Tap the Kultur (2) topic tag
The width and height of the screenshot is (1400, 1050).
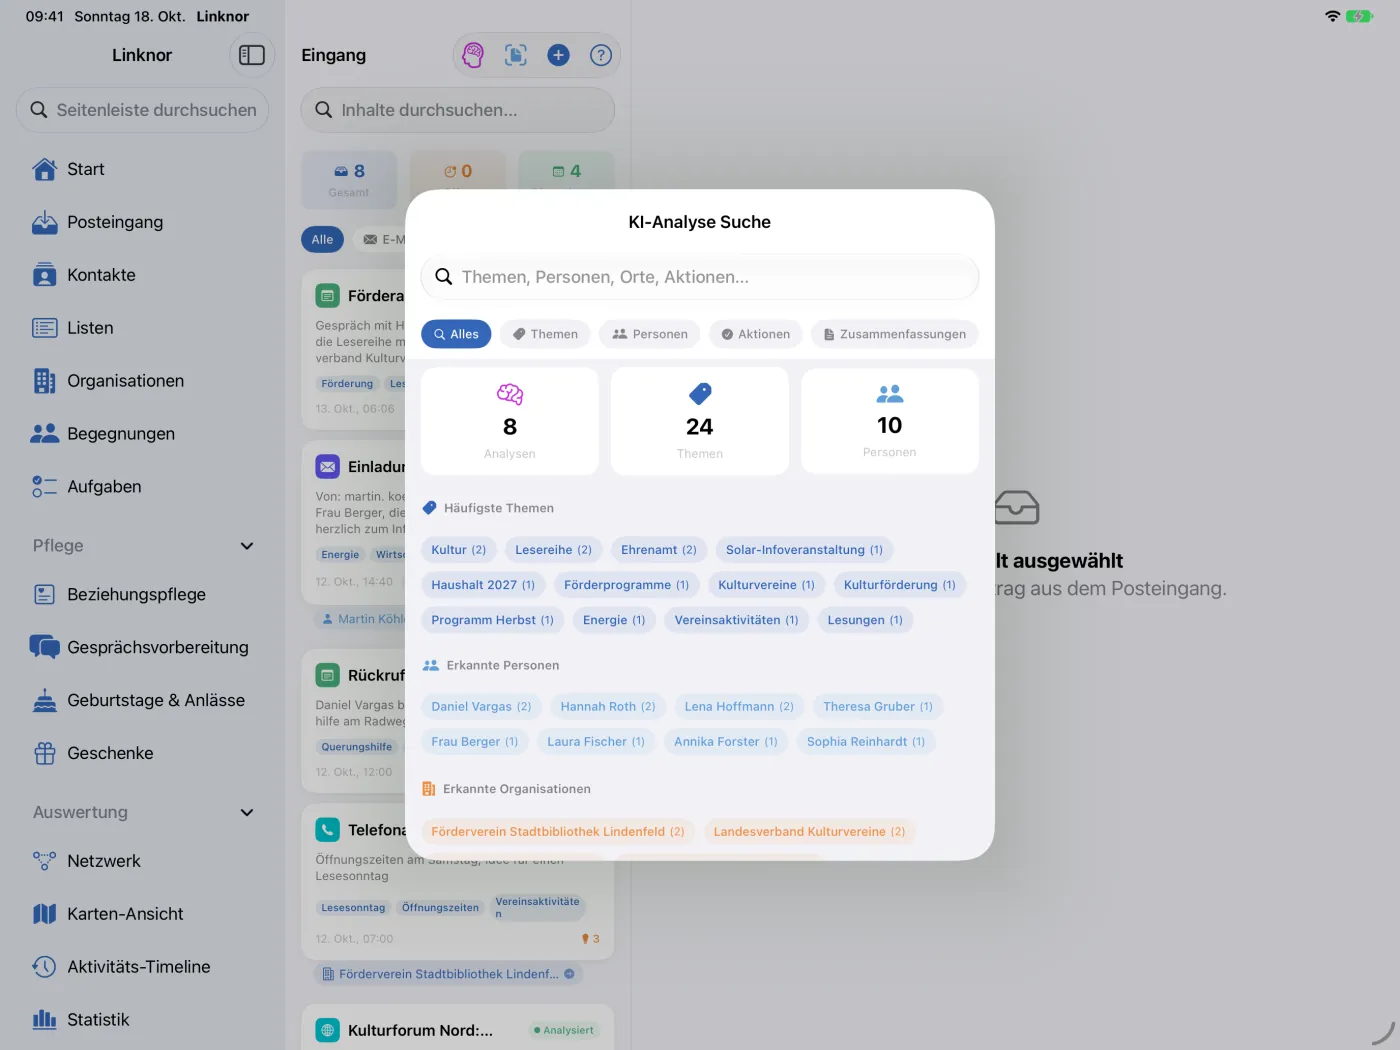coord(459,550)
